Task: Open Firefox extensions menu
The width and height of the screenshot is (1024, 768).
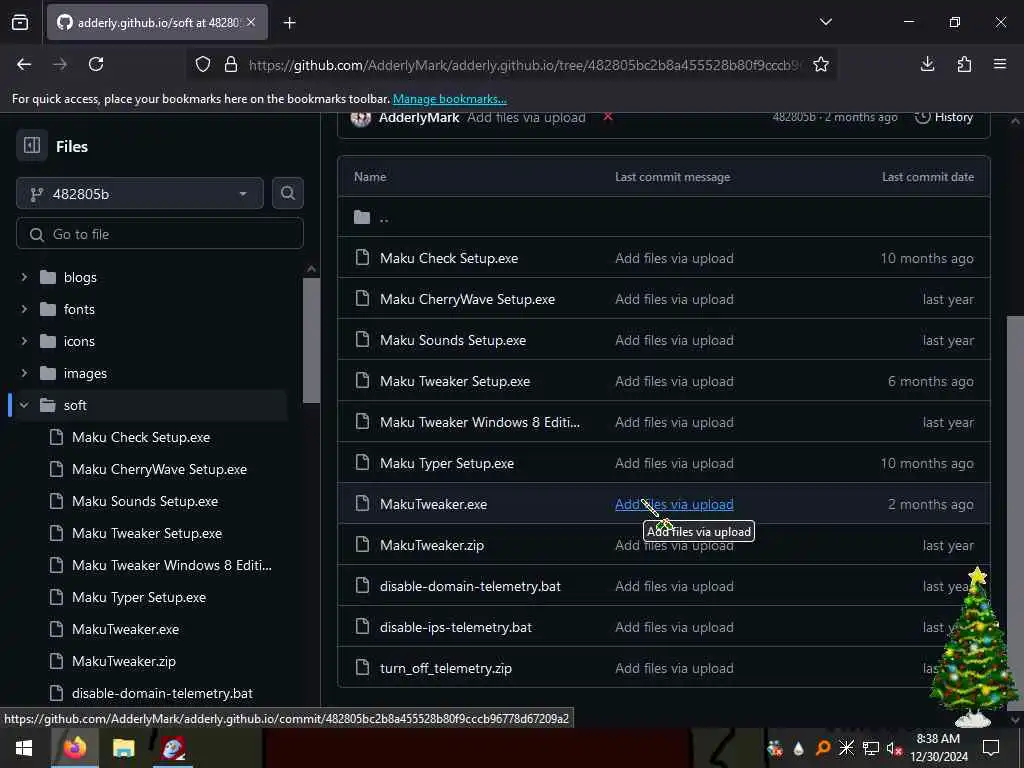Action: coord(964,64)
